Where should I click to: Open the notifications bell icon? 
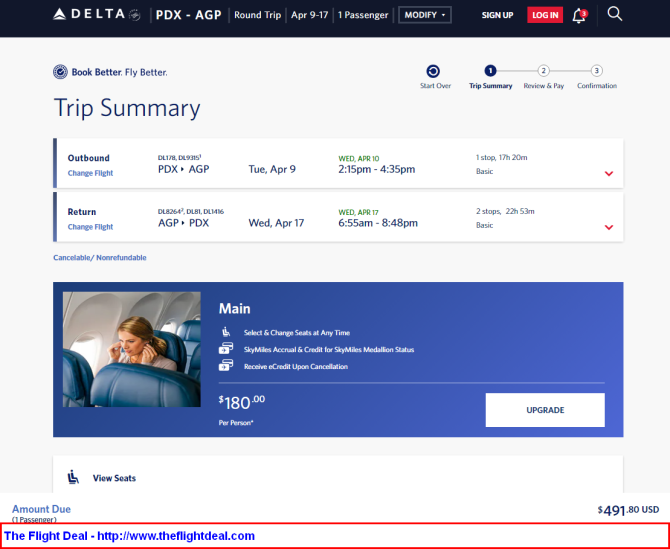pos(579,15)
